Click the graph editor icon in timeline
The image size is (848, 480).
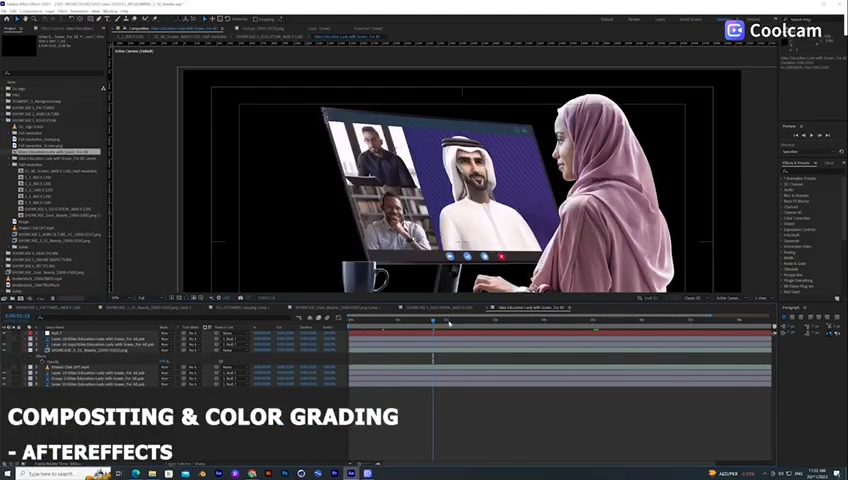(x=339, y=318)
